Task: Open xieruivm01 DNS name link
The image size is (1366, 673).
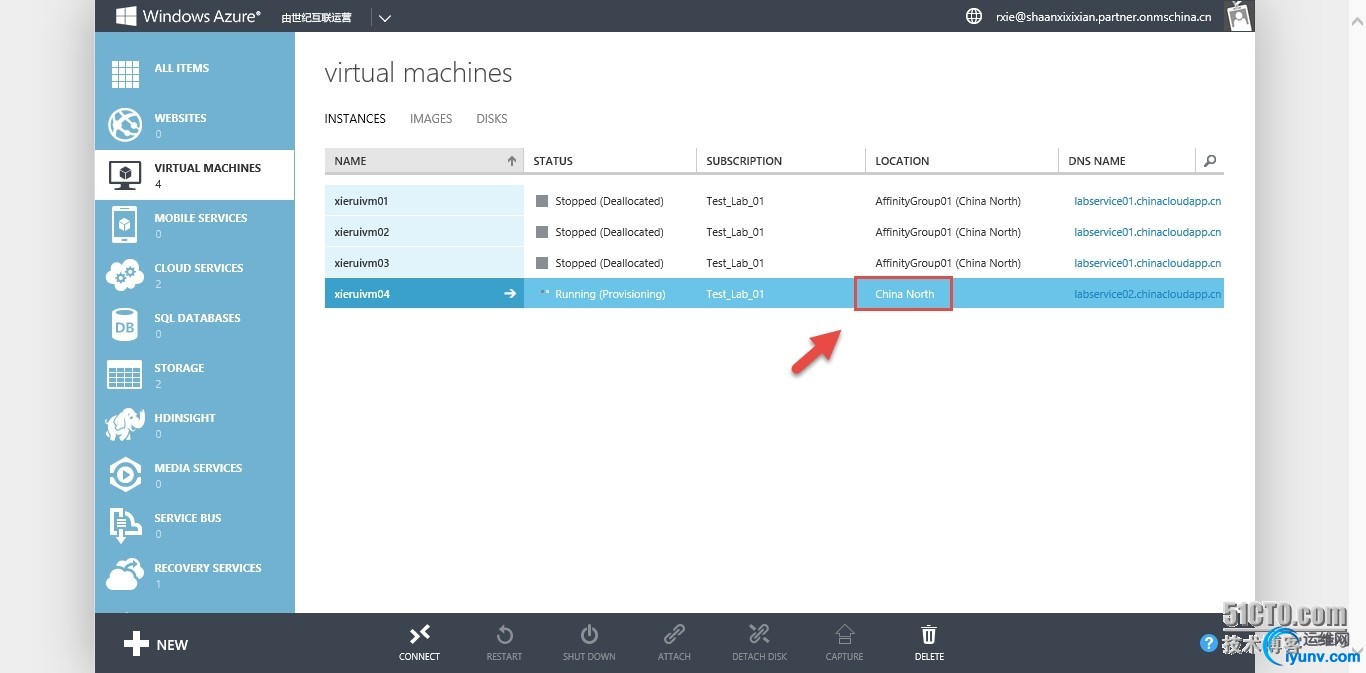Action: pos(1148,201)
